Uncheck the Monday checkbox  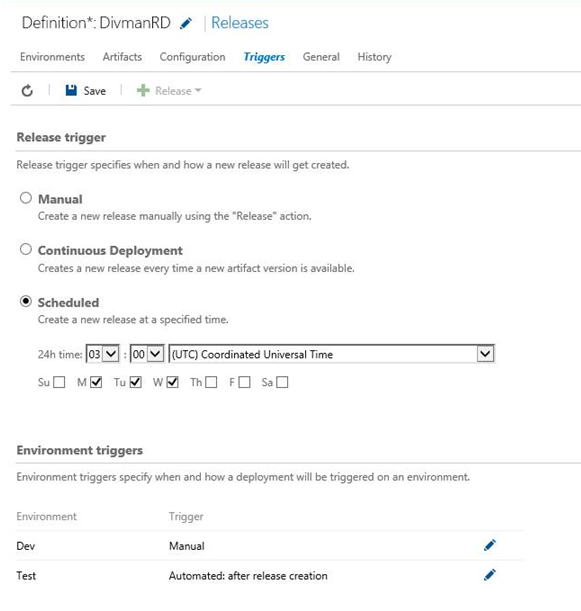click(x=96, y=382)
